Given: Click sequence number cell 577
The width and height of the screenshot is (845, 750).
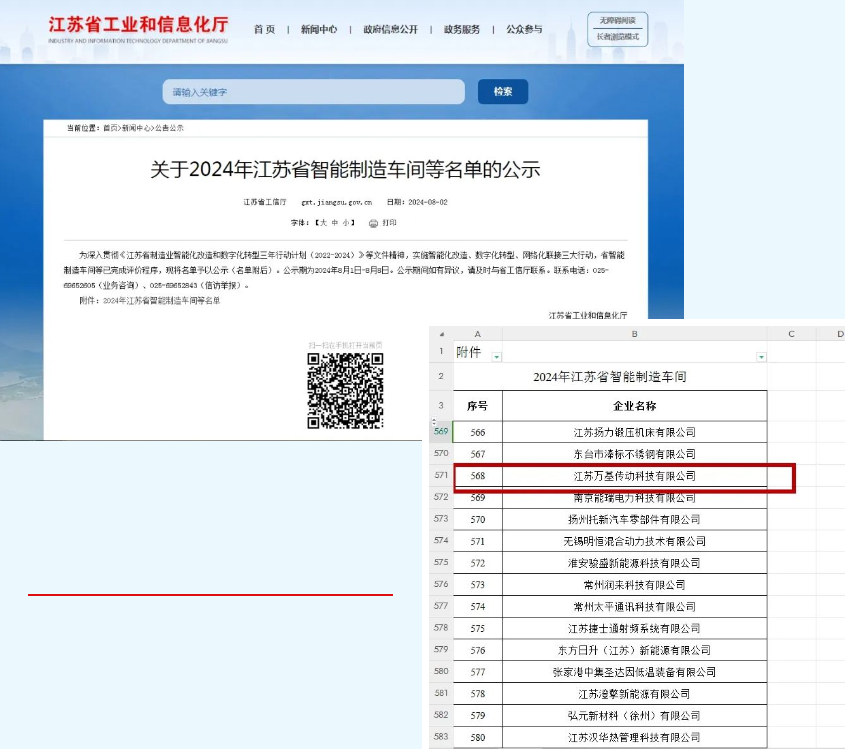Looking at the screenshot, I should click(477, 672).
